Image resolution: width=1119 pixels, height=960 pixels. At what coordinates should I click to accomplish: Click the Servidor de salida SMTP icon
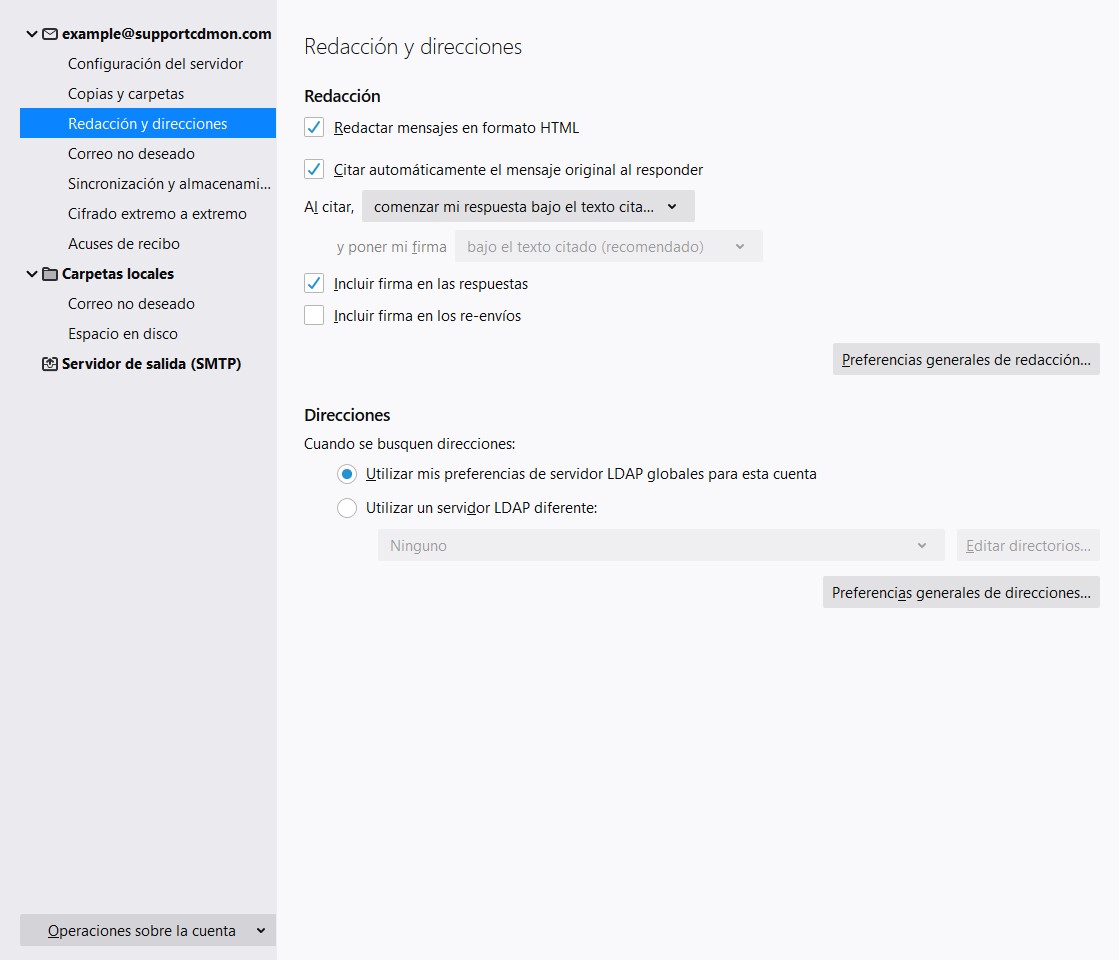click(49, 364)
